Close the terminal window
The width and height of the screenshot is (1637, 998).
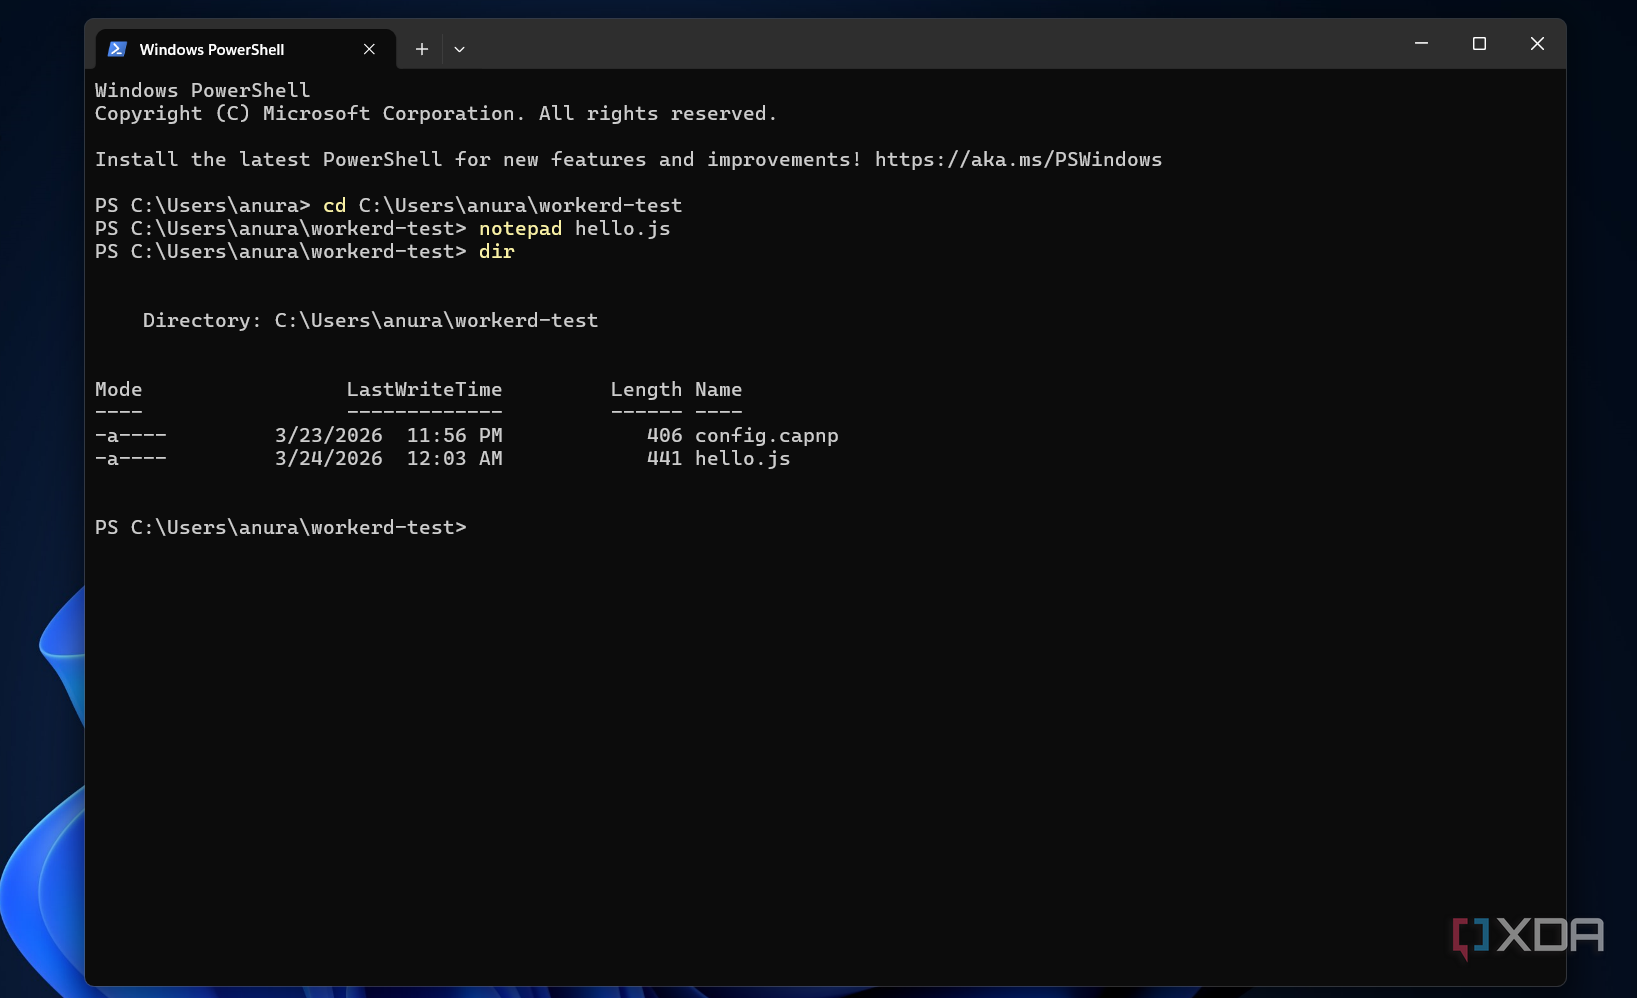click(1537, 43)
